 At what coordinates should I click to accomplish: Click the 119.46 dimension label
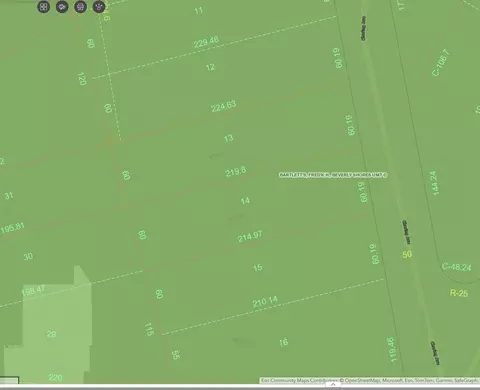click(x=391, y=350)
